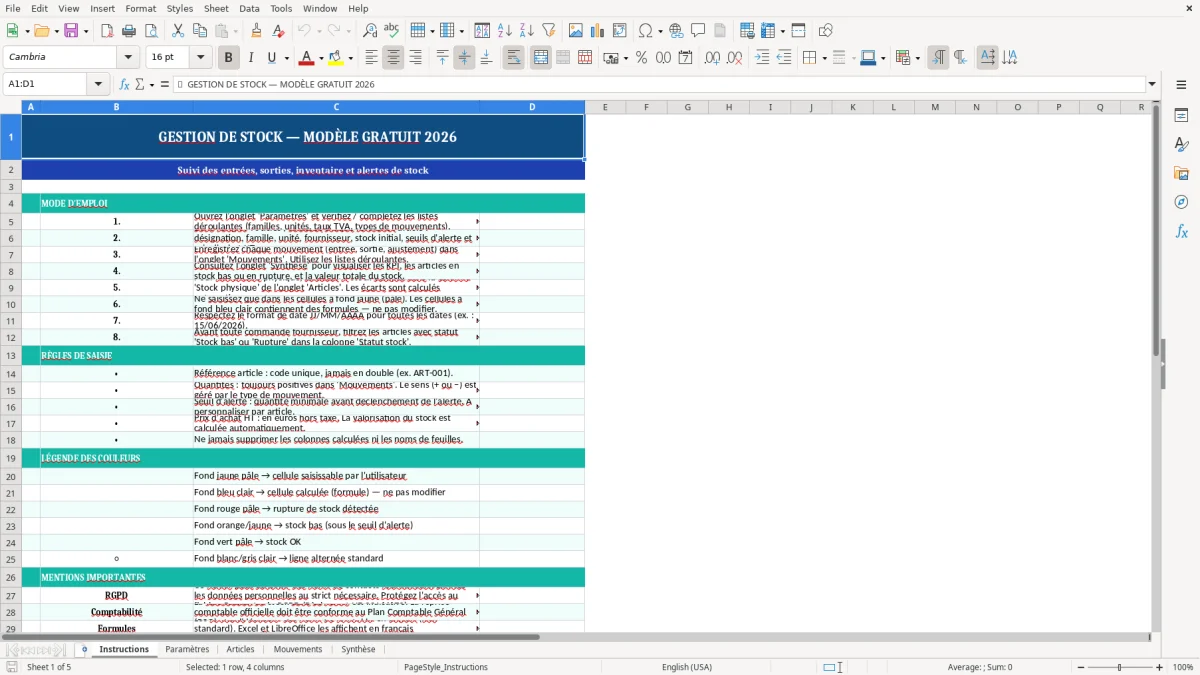Open the borders dropdown arrow
The height and width of the screenshot is (675, 1200).
(824, 58)
